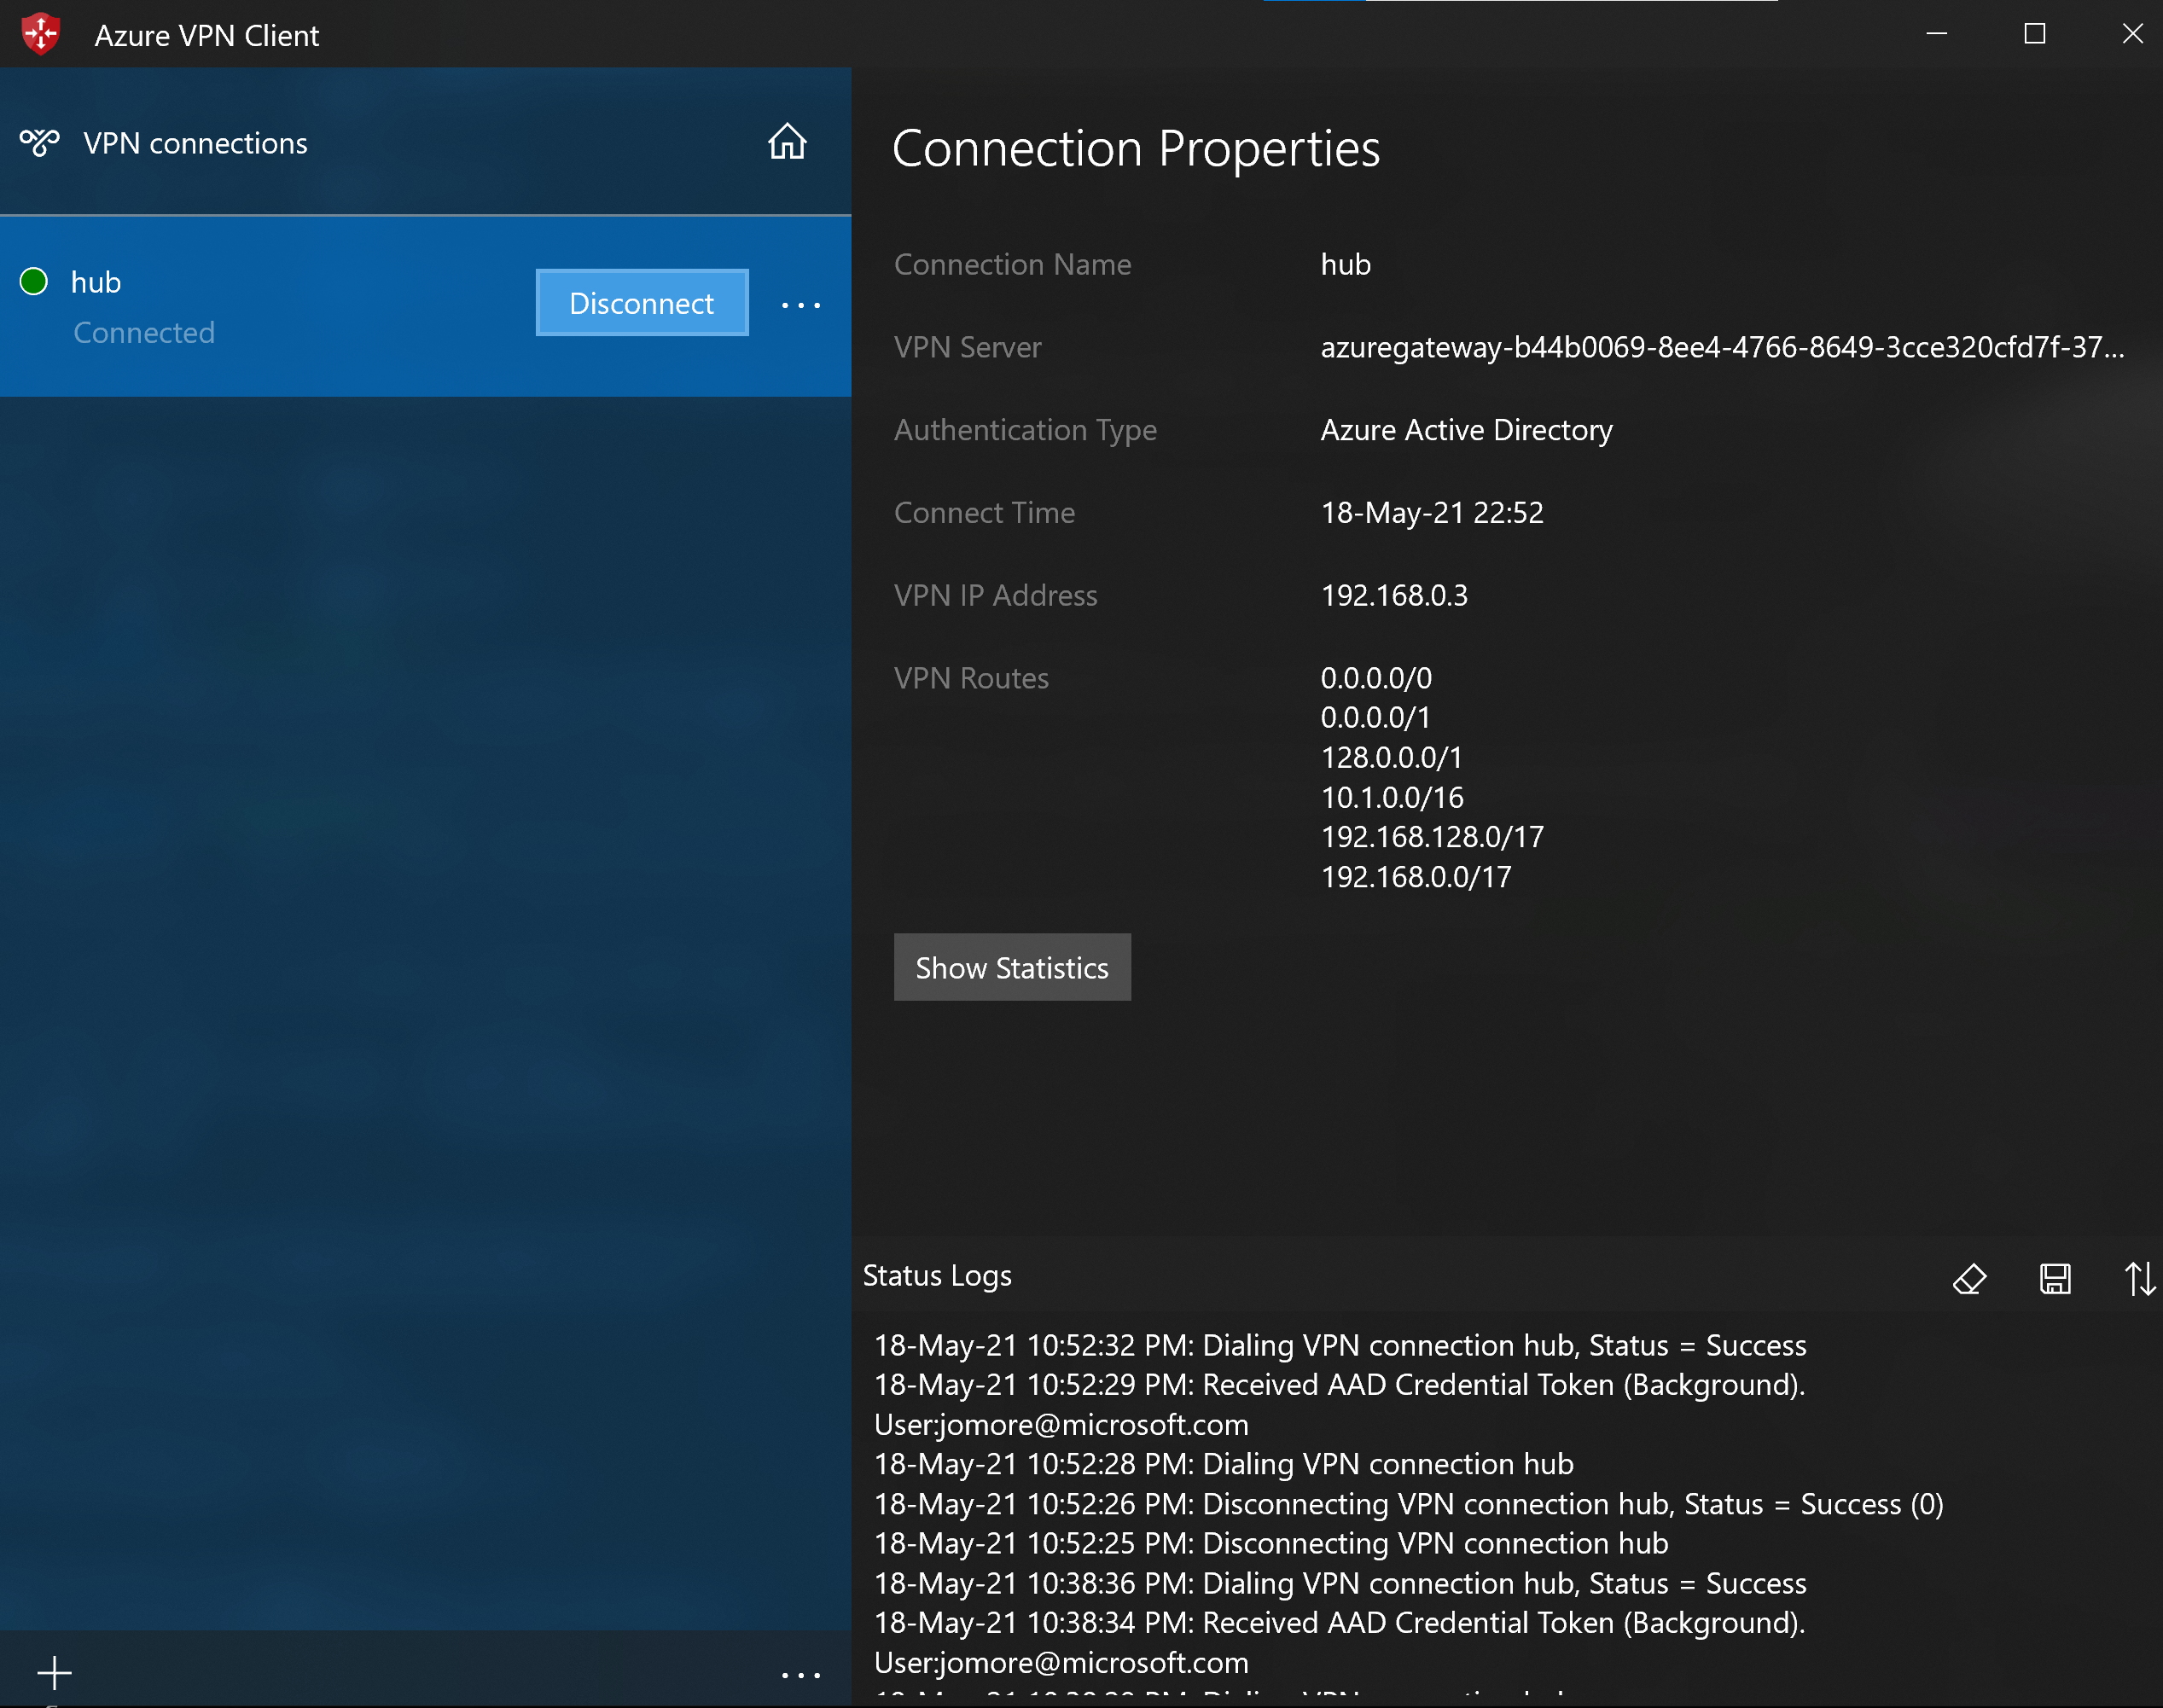The width and height of the screenshot is (2163, 1708).
Task: Show Statistics for the connection
Action: point(1012,967)
